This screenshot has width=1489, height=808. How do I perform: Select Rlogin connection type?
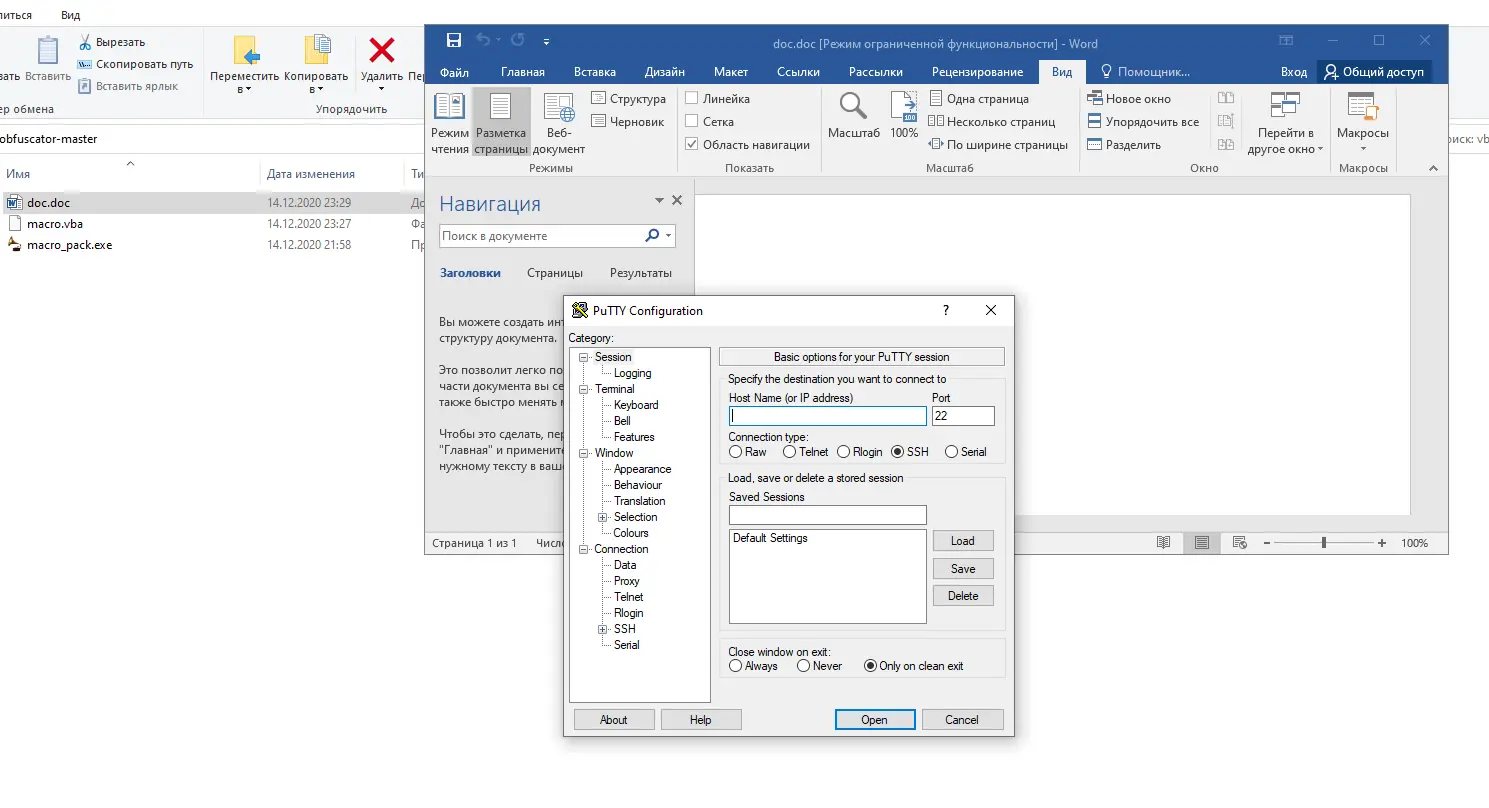(x=844, y=452)
